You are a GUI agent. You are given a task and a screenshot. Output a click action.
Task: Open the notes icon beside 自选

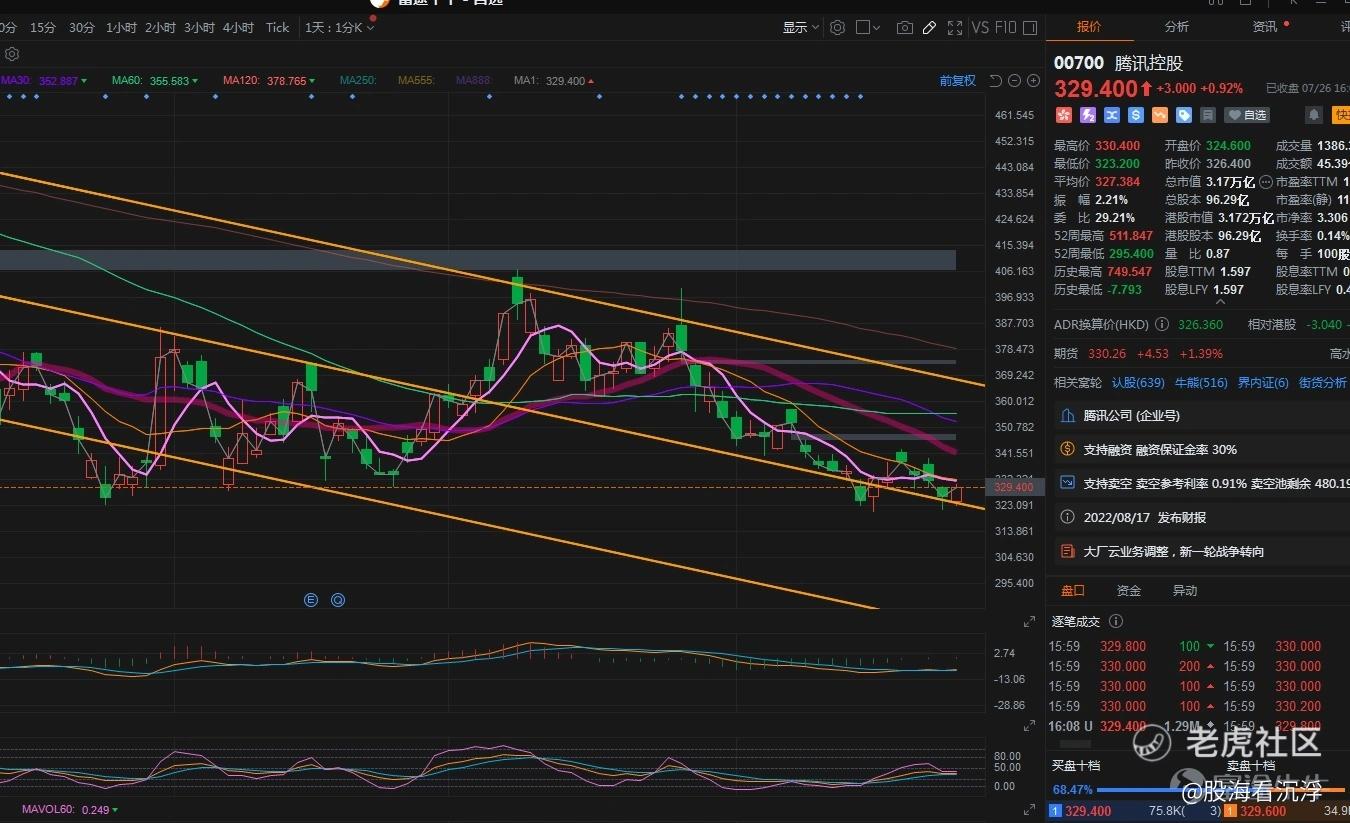1208,115
